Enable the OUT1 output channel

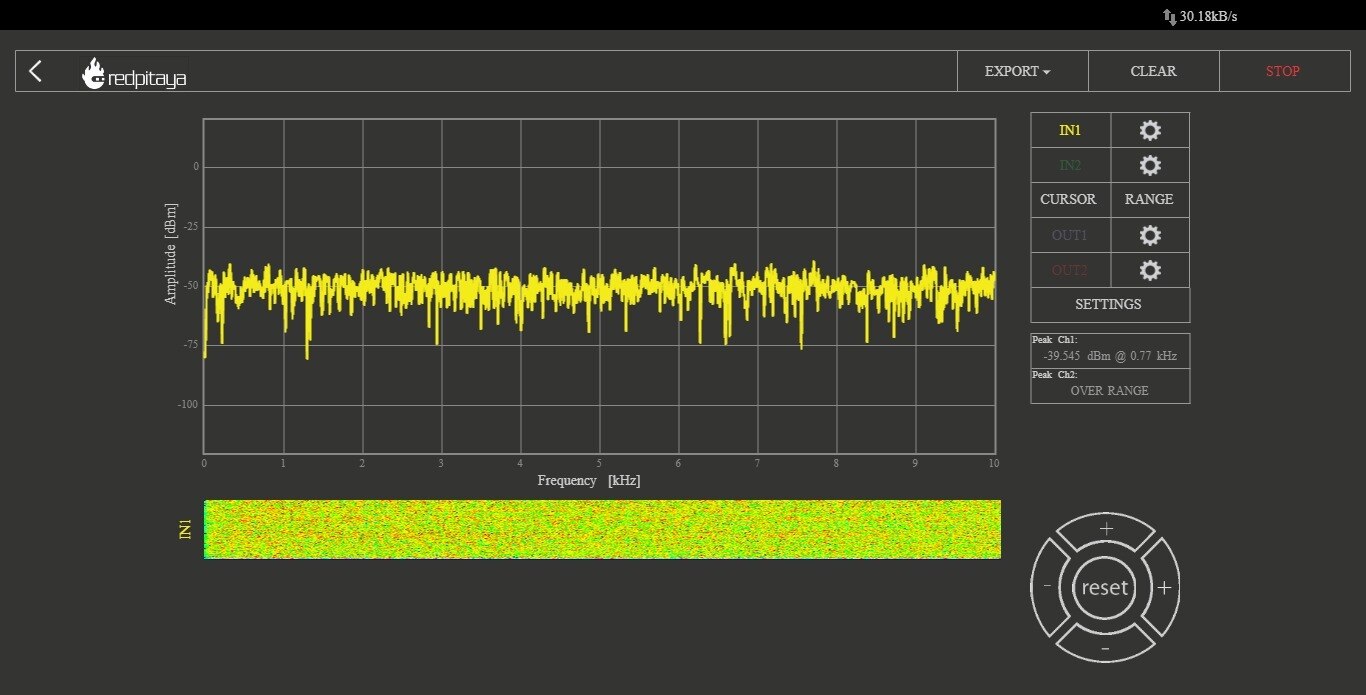tap(1070, 235)
